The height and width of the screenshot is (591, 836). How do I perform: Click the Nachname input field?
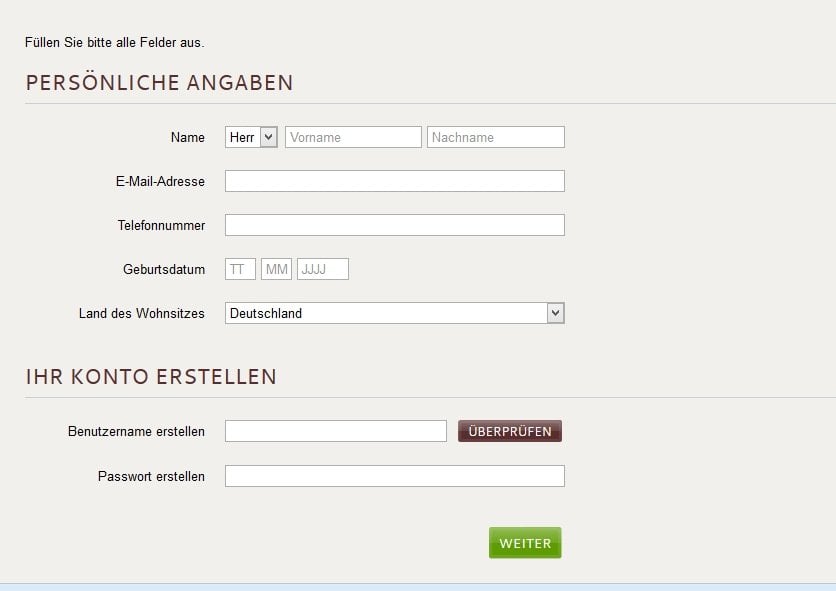(x=495, y=137)
